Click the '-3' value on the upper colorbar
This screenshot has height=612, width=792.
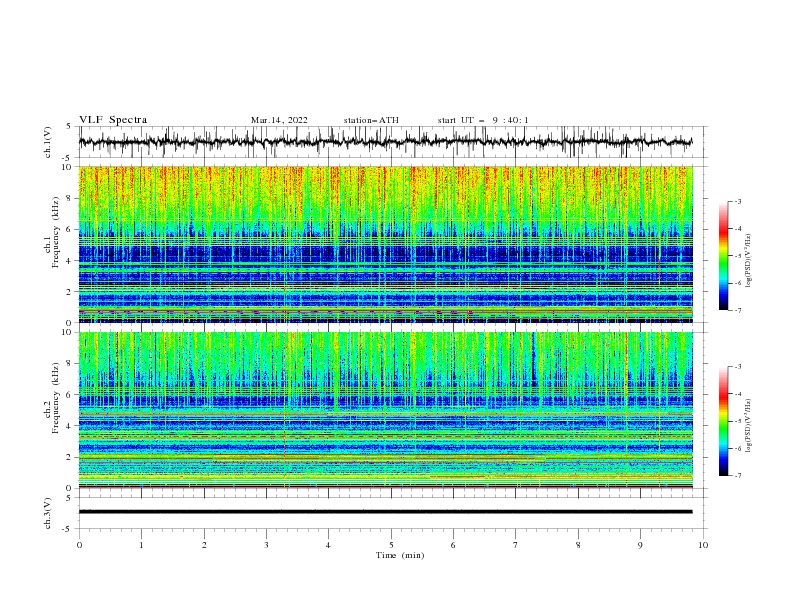(737, 201)
